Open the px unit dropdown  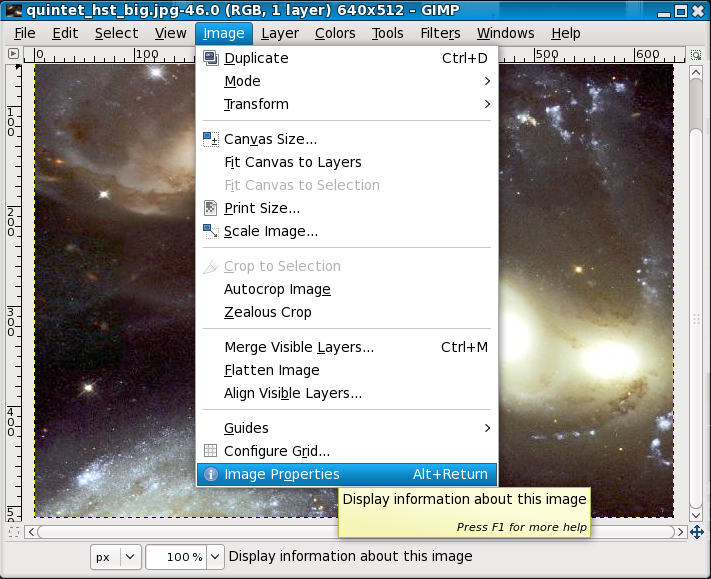point(114,556)
